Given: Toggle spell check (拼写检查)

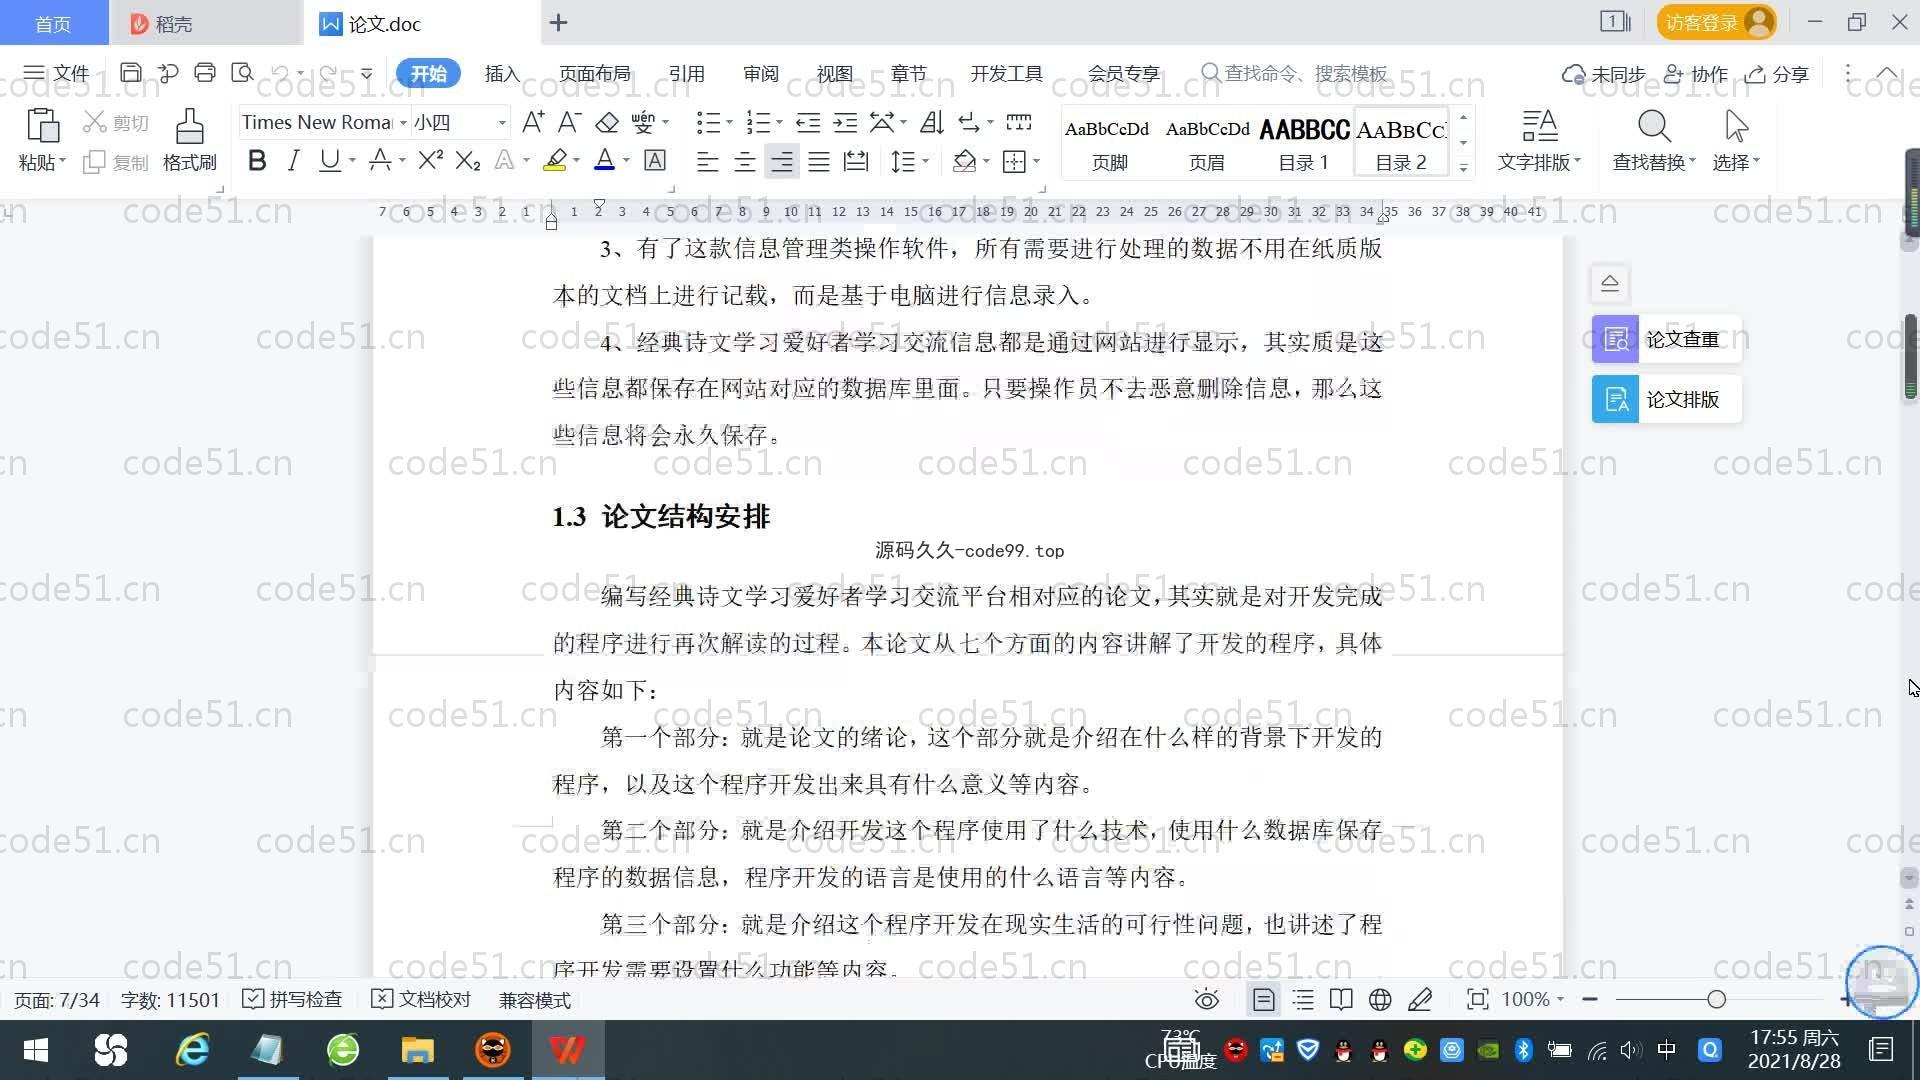Looking at the screenshot, I should coord(292,999).
